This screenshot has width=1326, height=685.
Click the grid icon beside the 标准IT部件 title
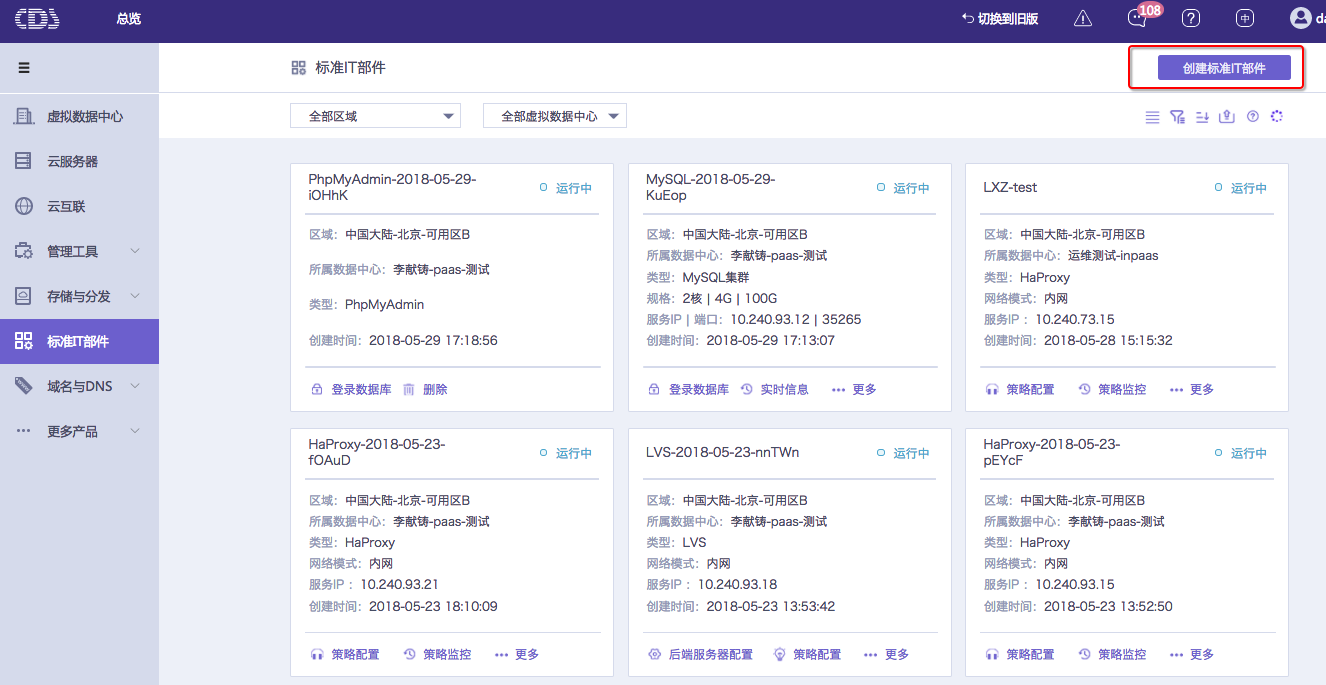298,68
